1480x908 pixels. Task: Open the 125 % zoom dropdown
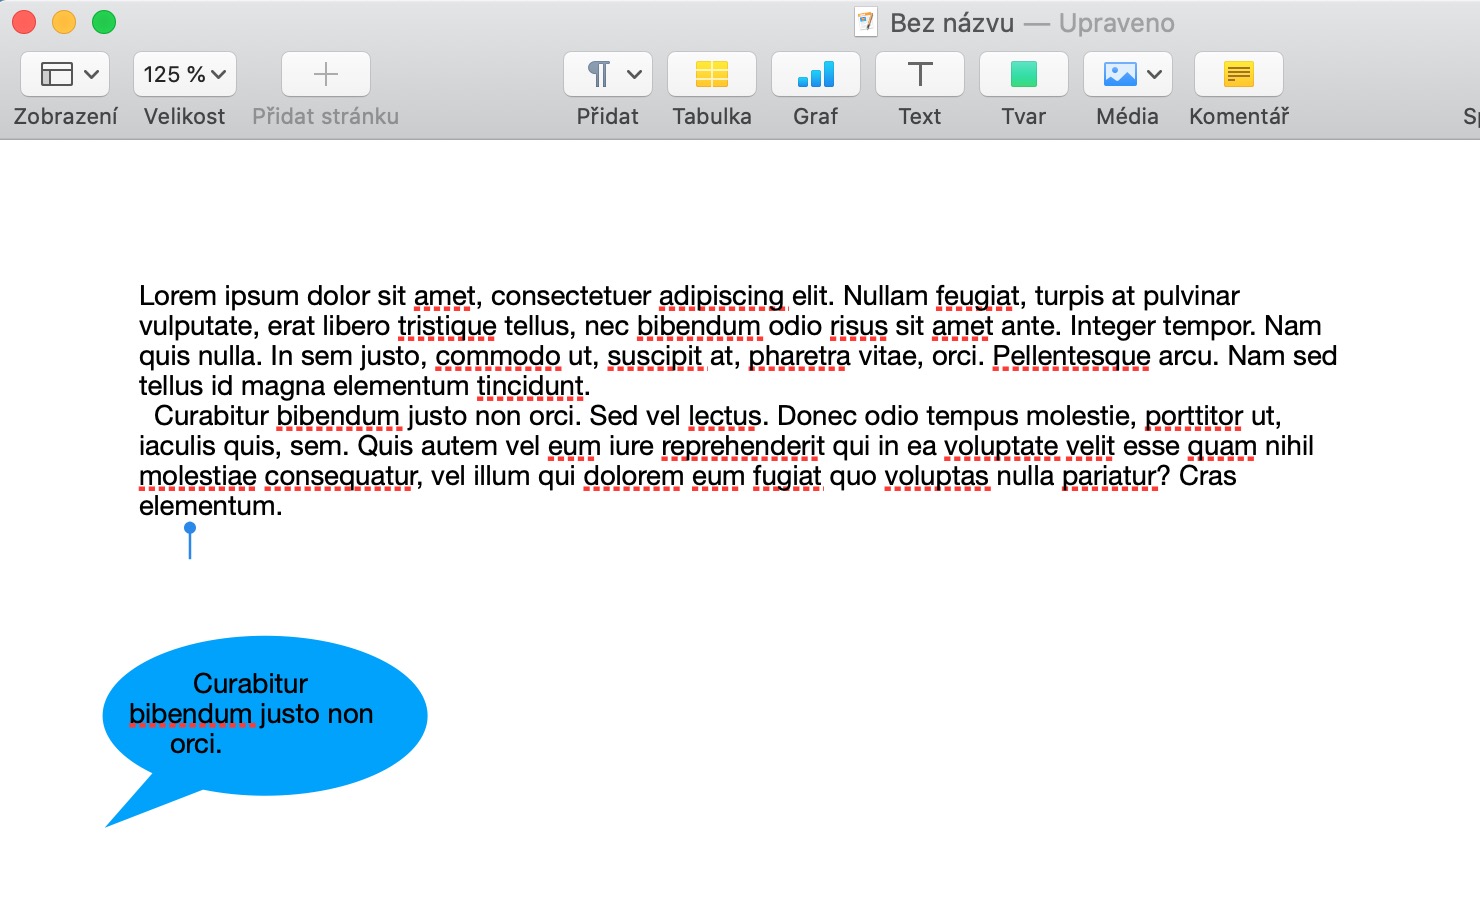[x=185, y=74]
